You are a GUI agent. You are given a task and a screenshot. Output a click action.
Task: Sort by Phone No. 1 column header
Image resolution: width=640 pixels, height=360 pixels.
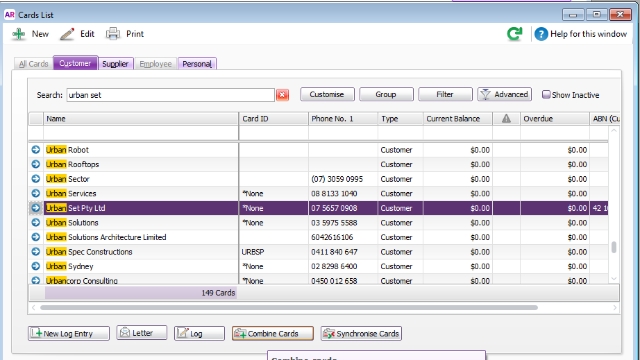click(x=343, y=119)
